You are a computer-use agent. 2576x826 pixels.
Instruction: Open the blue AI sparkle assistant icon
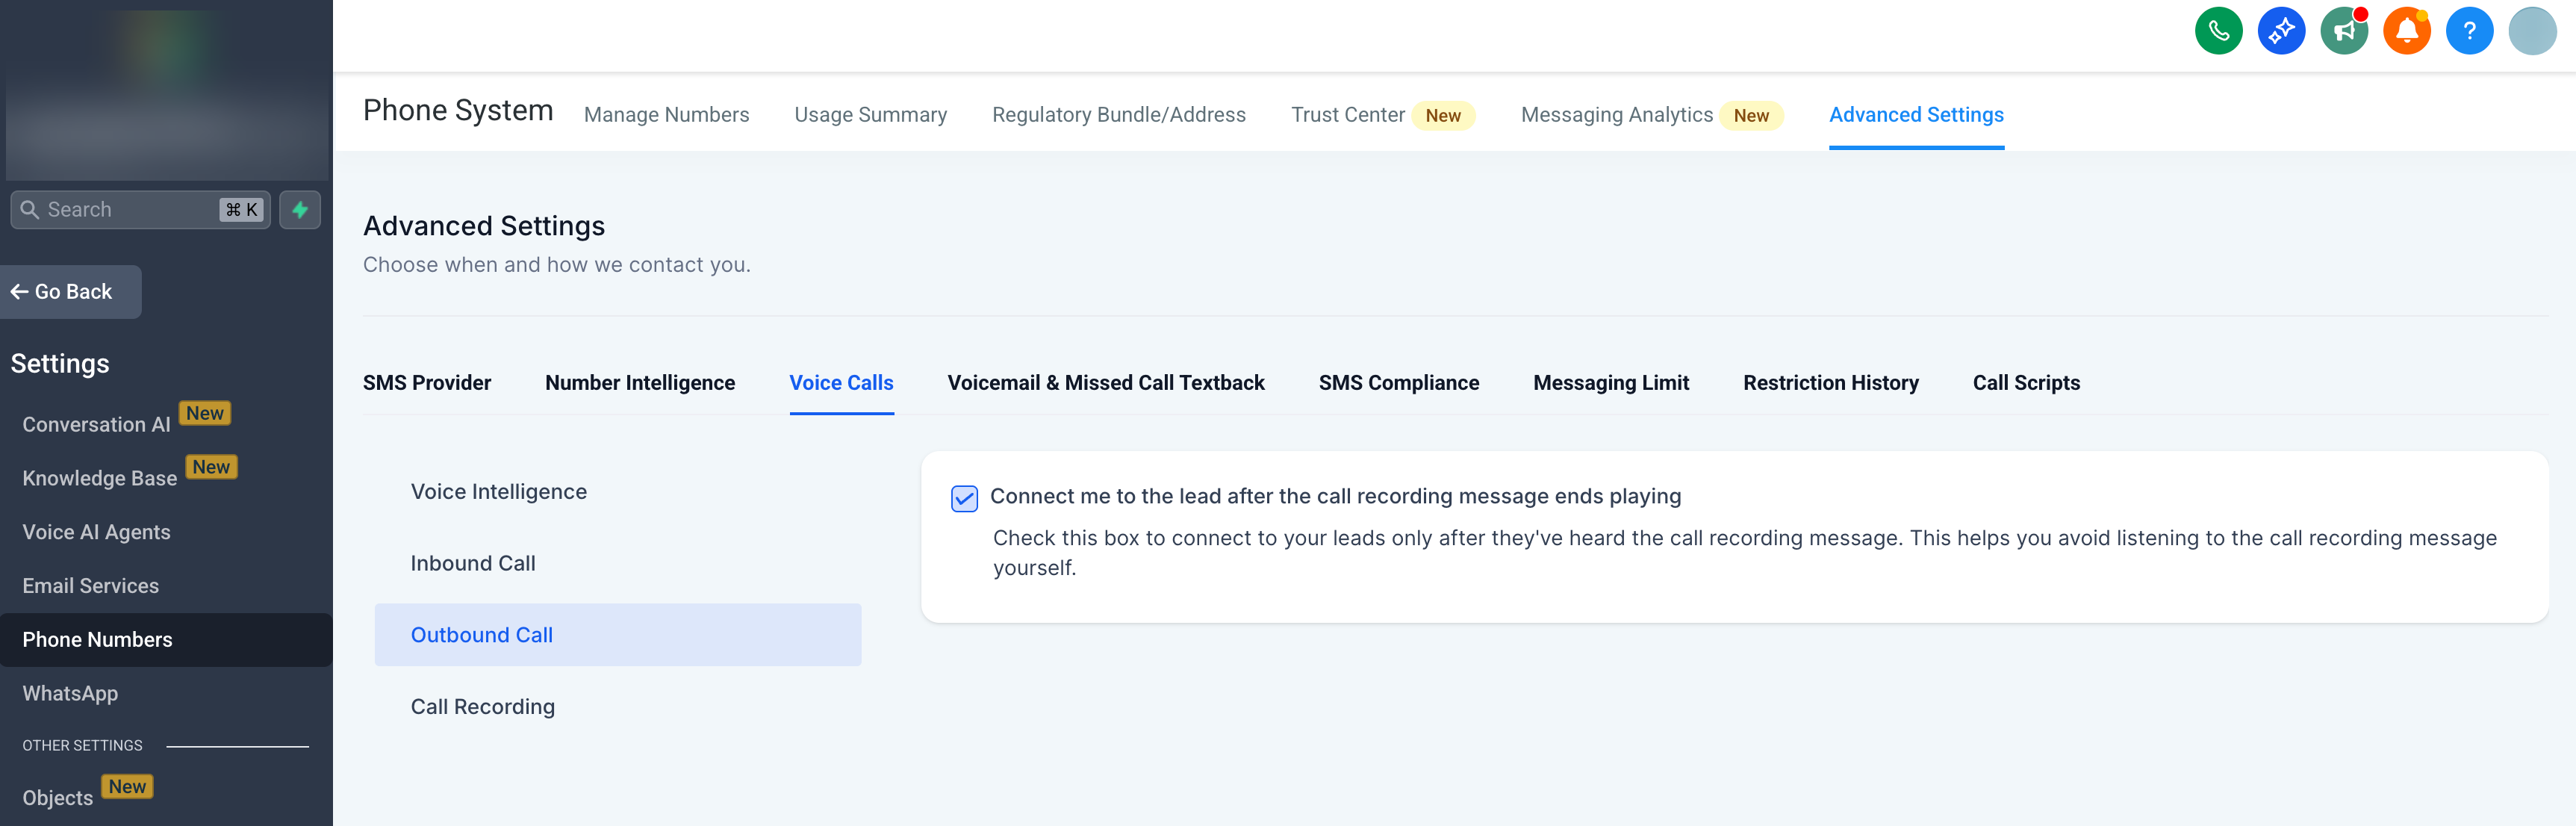pos(2280,31)
